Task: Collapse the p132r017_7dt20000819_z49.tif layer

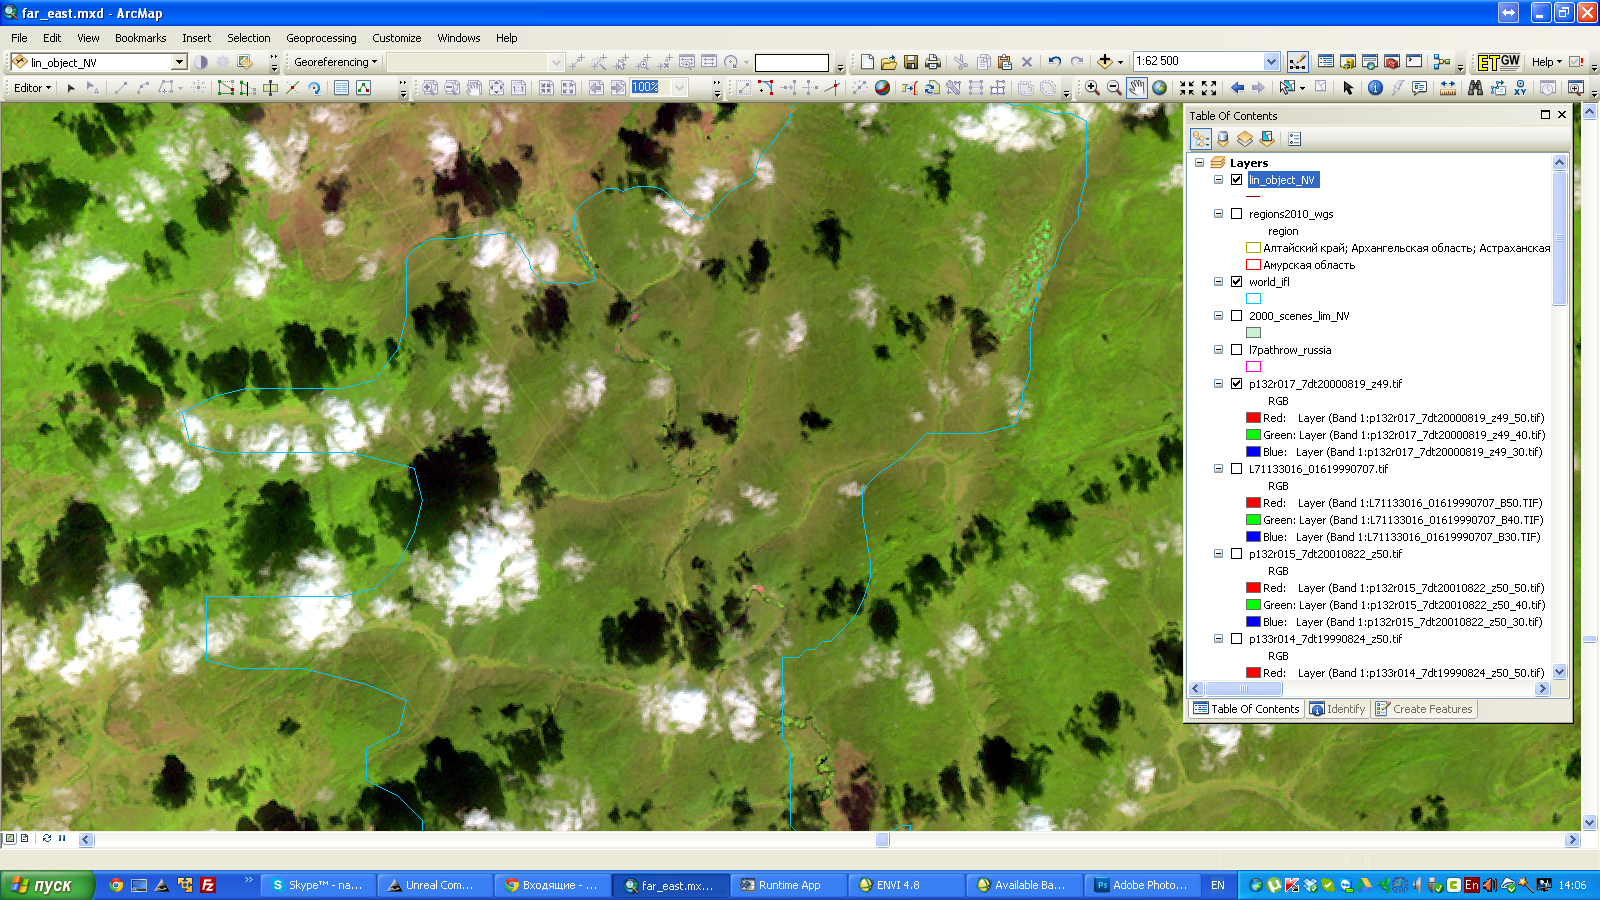Action: coord(1218,384)
